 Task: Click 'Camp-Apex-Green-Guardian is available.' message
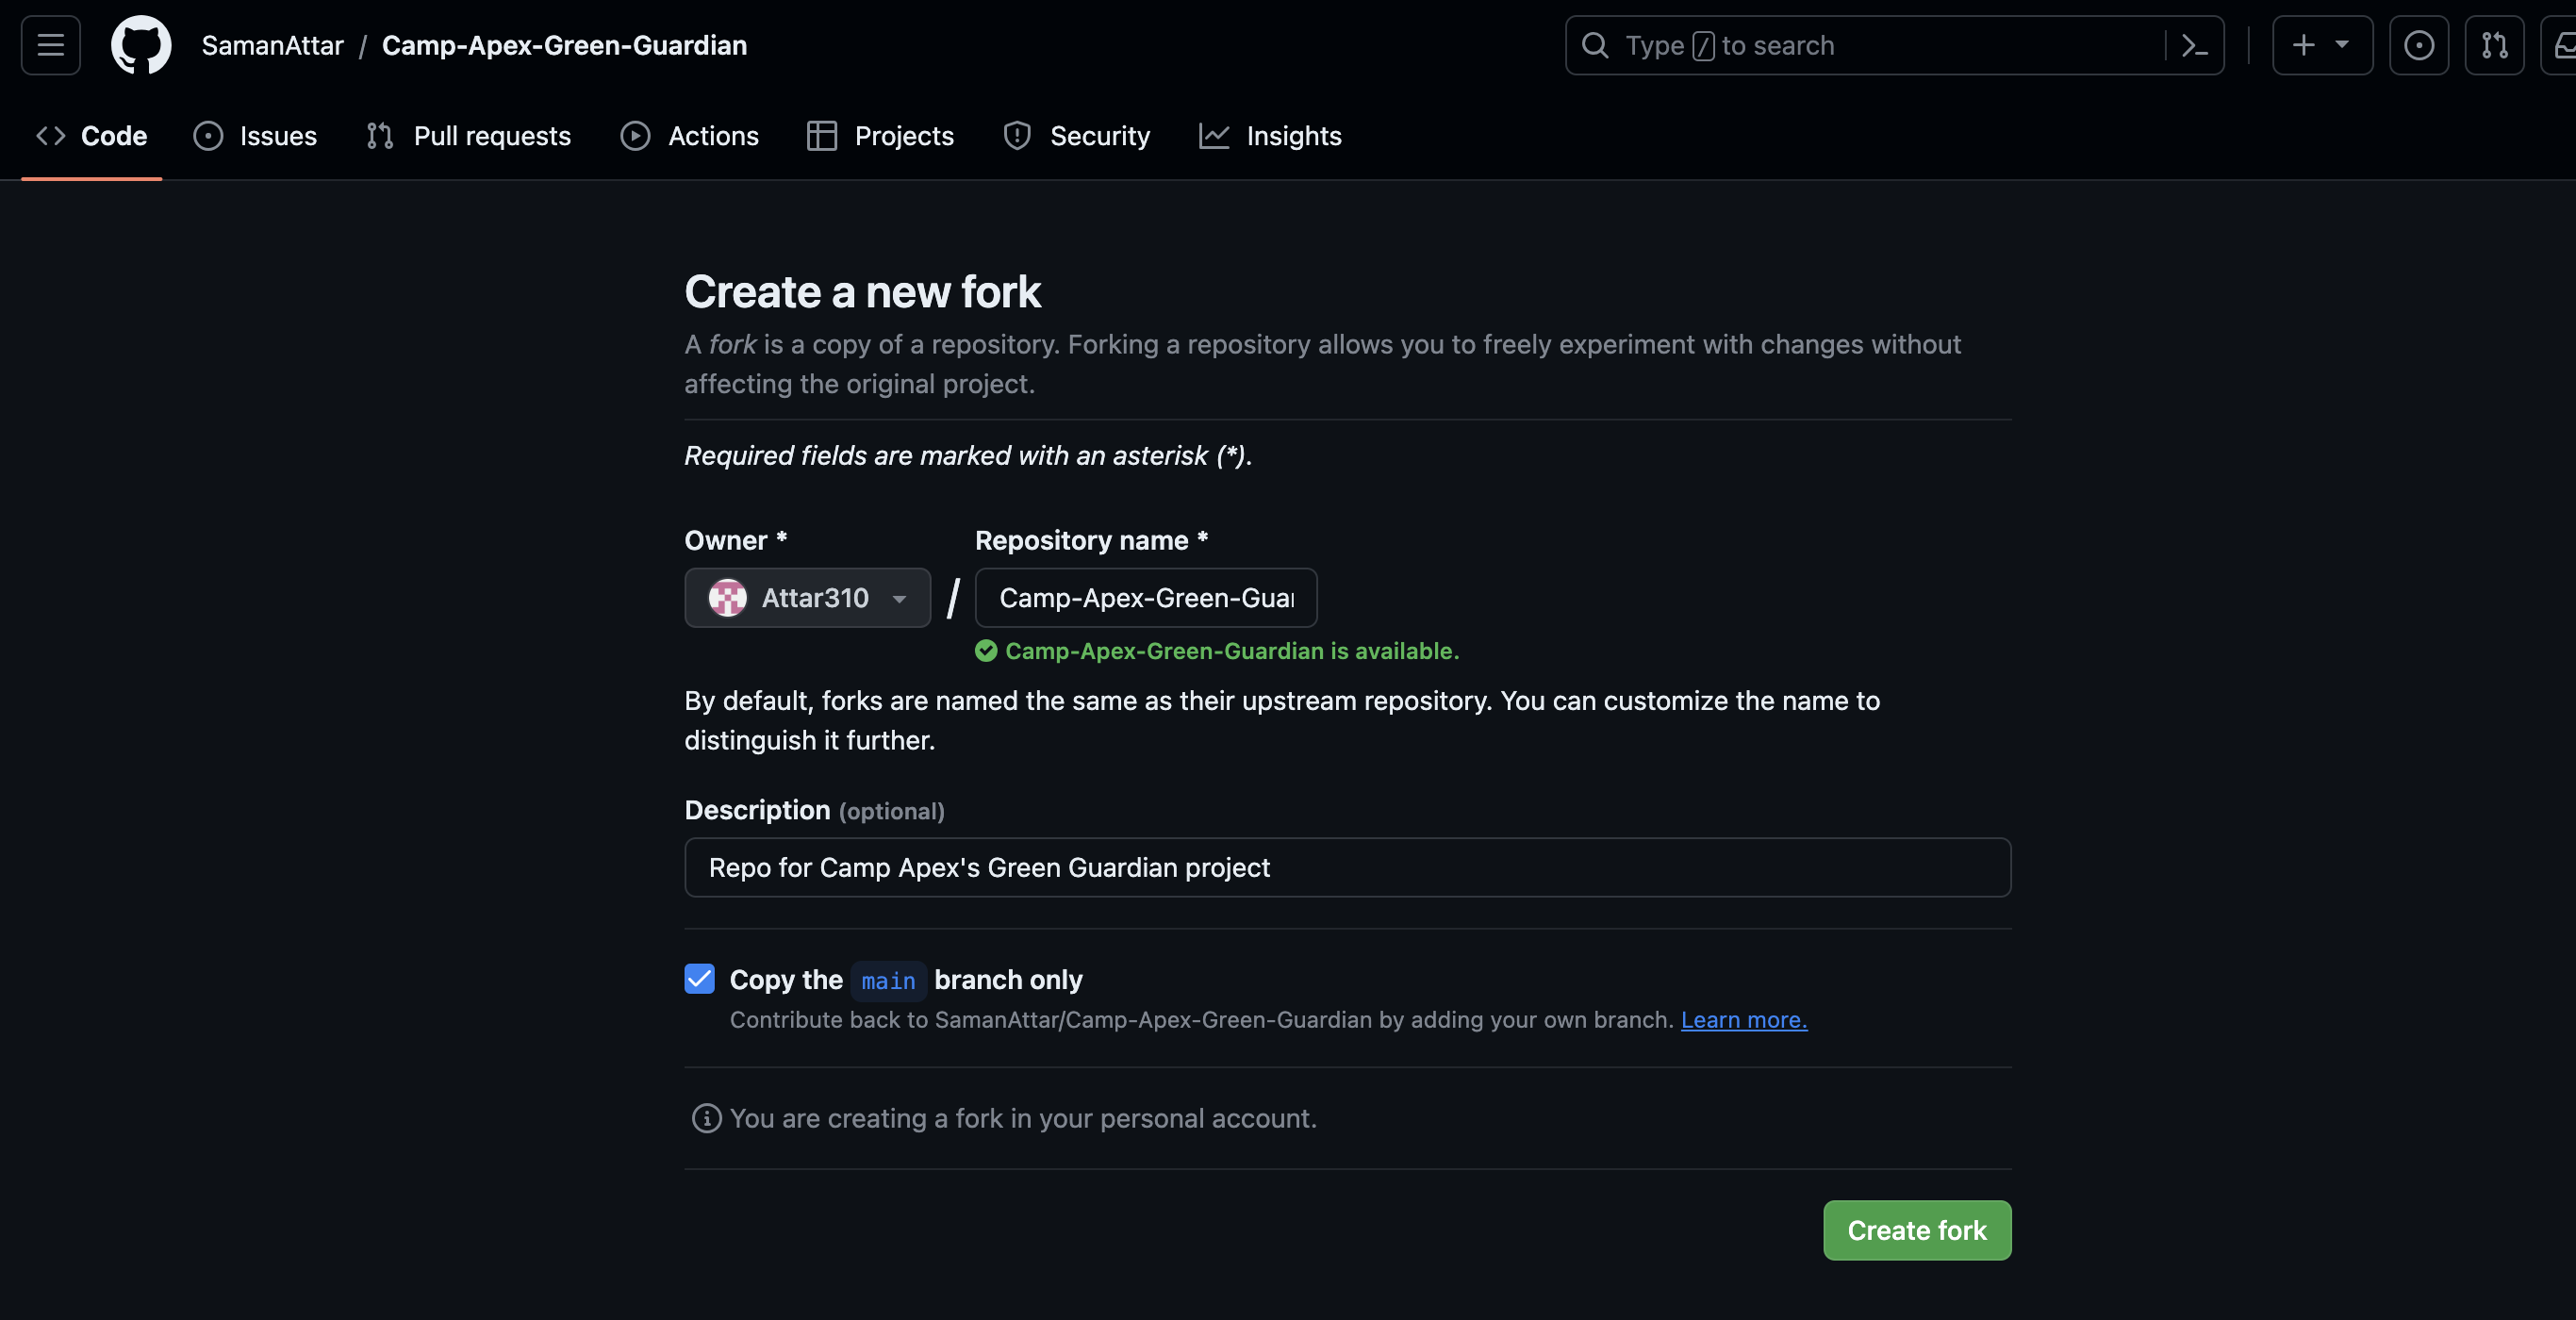point(1232,651)
